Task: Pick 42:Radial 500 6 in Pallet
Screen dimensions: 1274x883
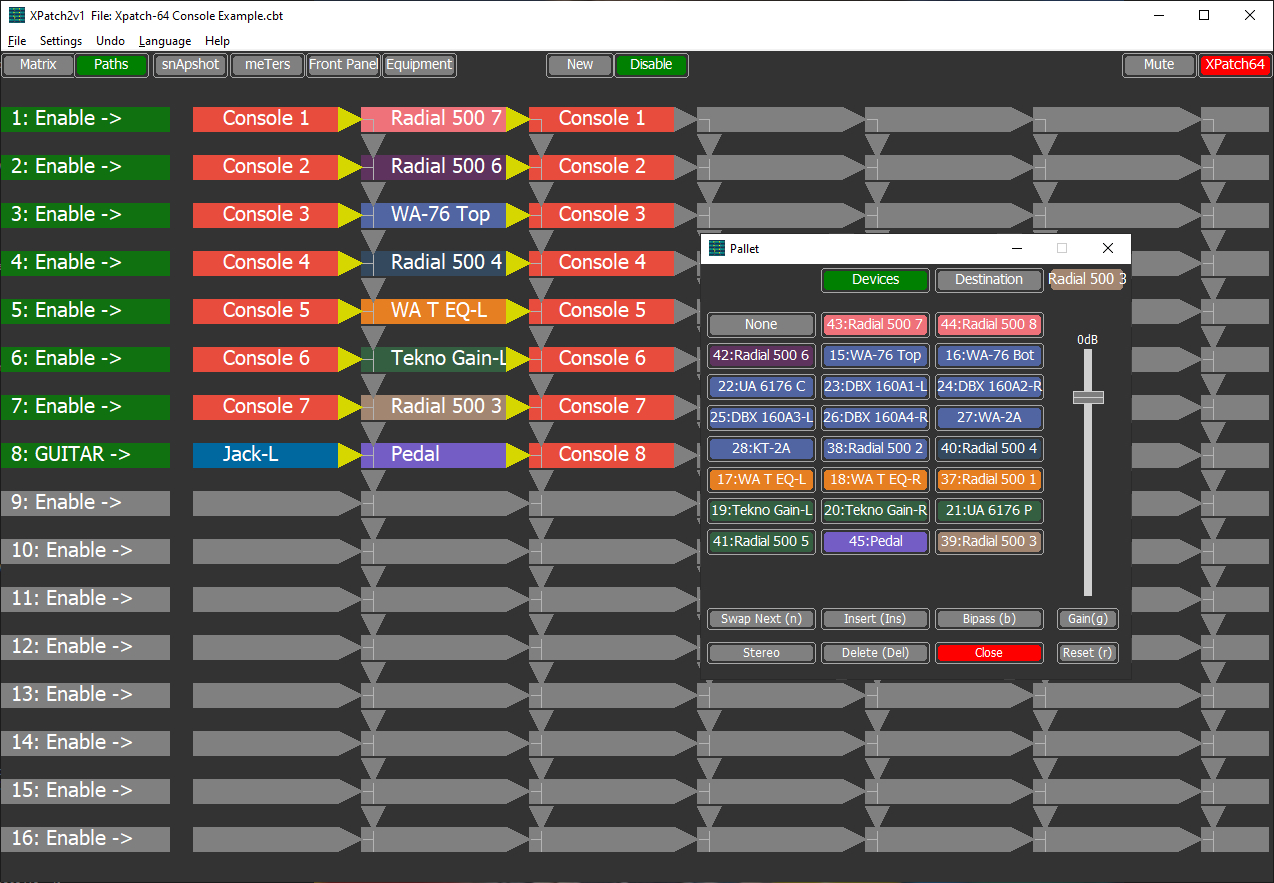Action: click(x=761, y=356)
